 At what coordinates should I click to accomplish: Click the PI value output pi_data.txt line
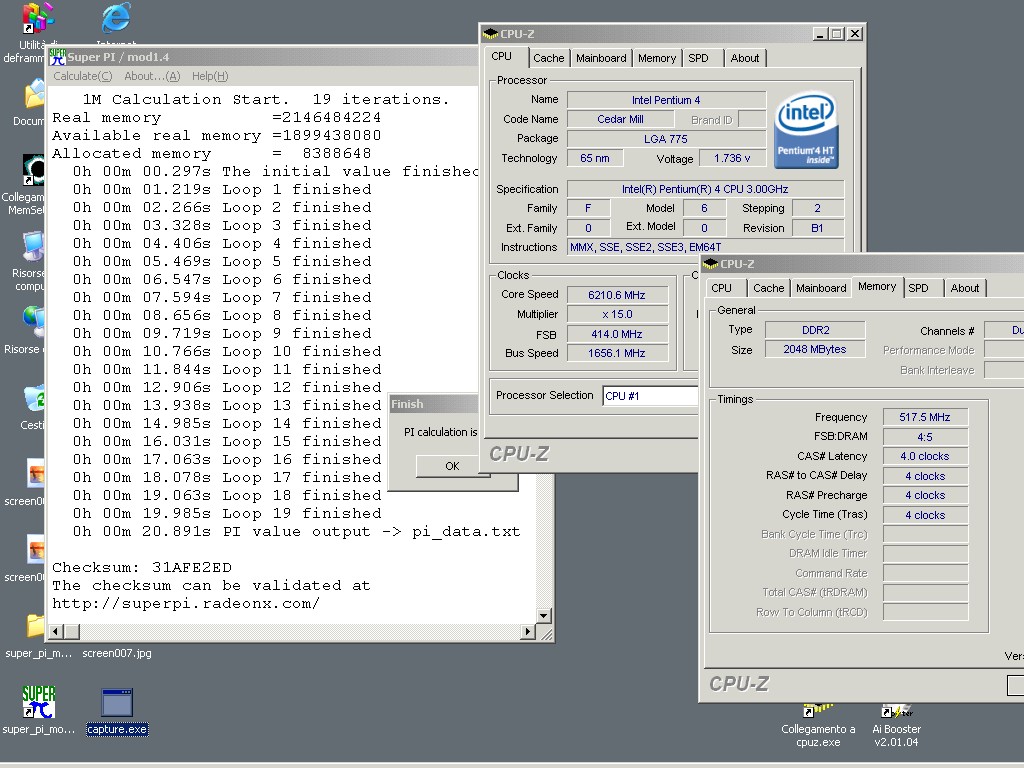point(296,532)
